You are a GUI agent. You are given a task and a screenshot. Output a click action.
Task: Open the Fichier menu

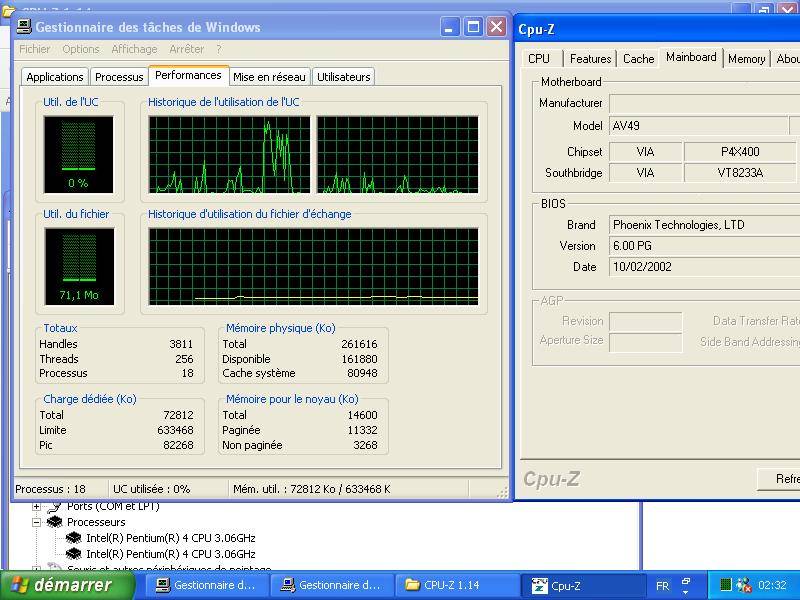[x=34, y=49]
